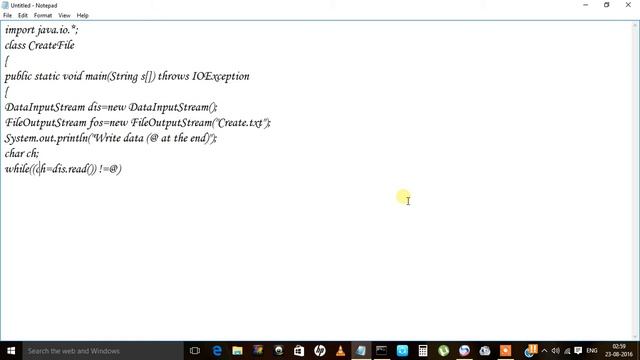Open the Help menu

[82, 16]
